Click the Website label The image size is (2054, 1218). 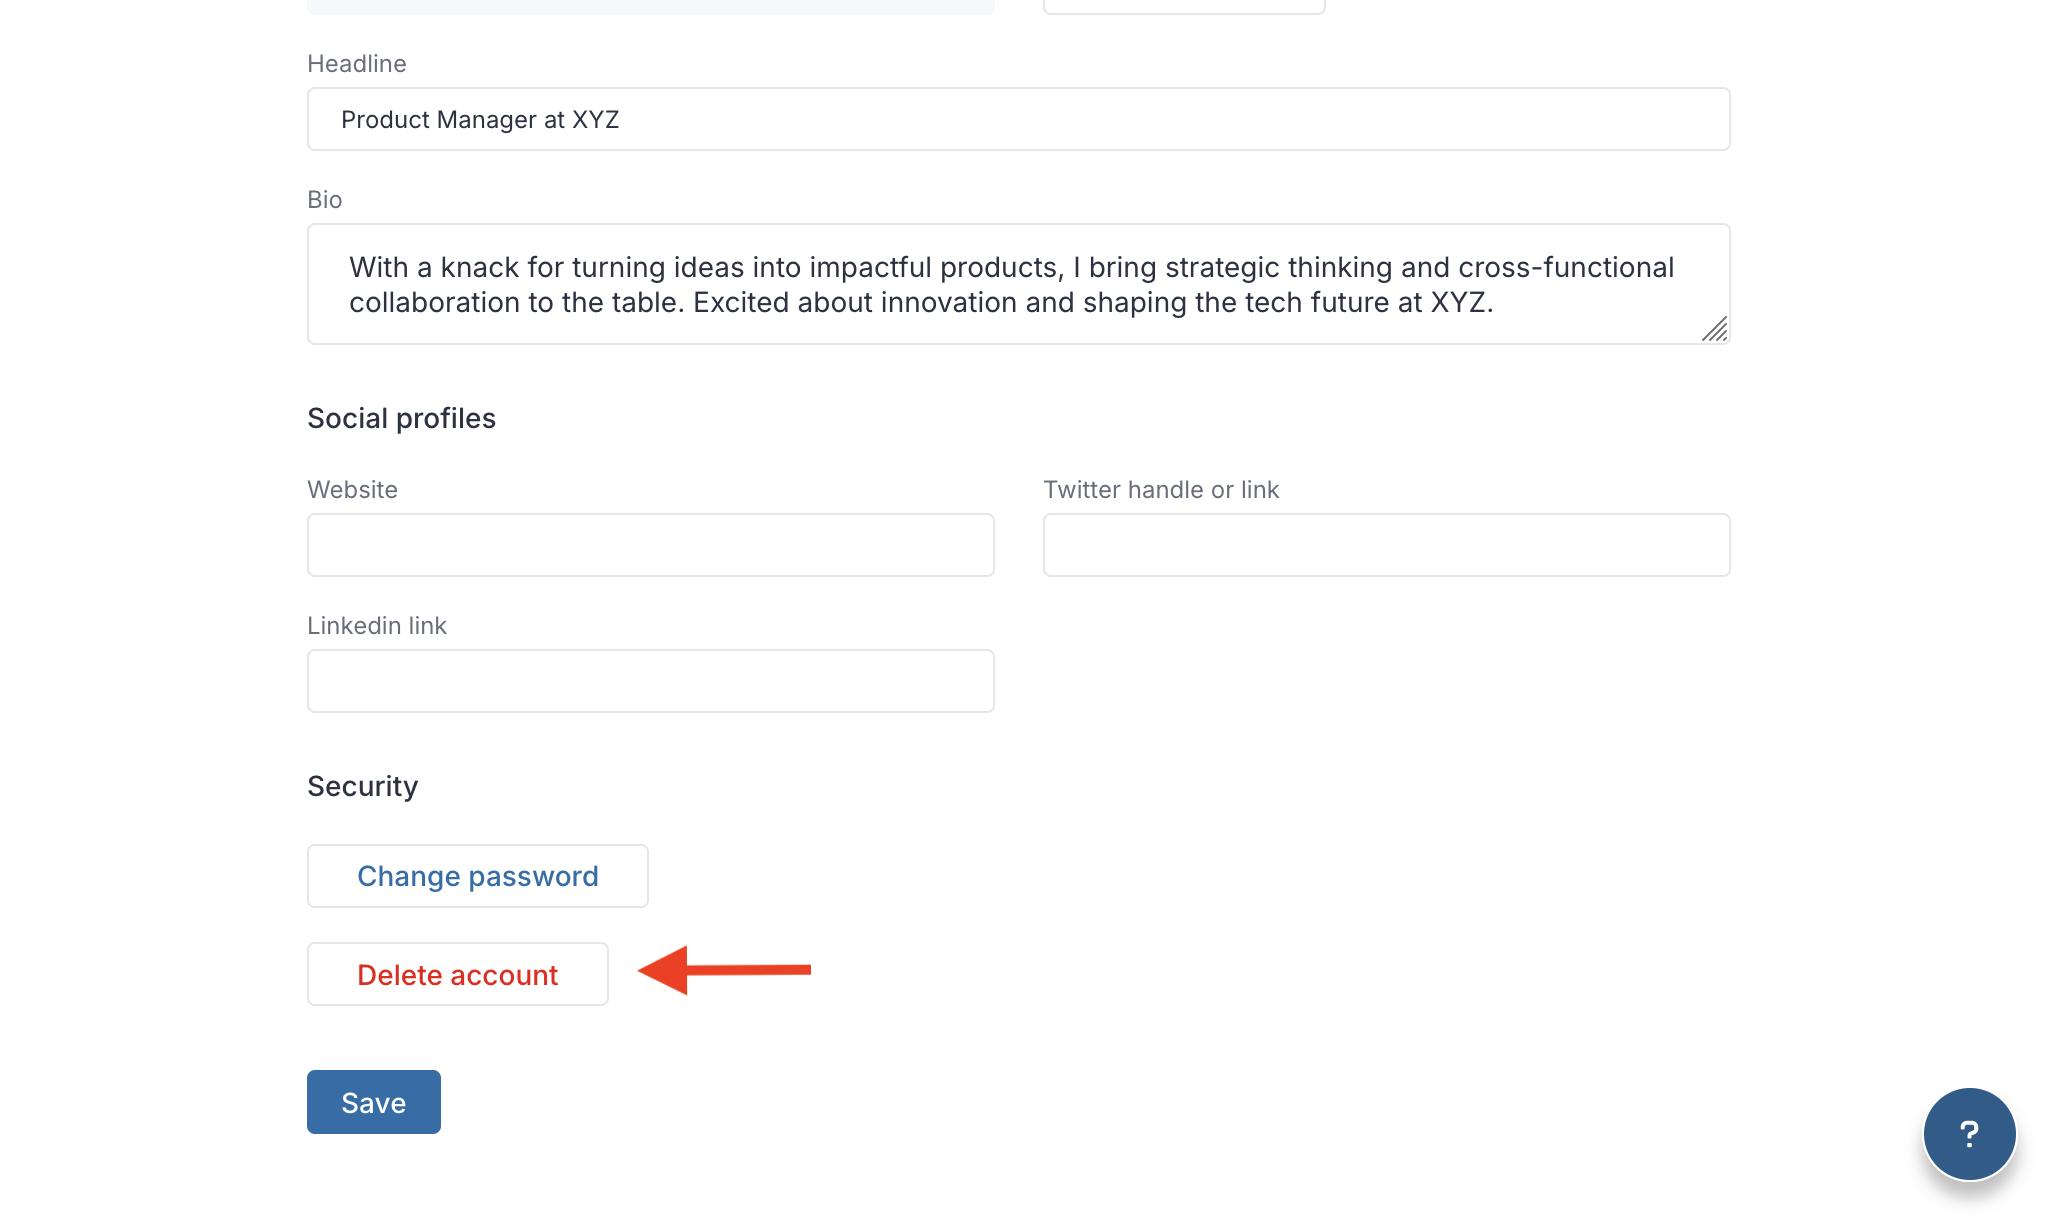pos(352,490)
